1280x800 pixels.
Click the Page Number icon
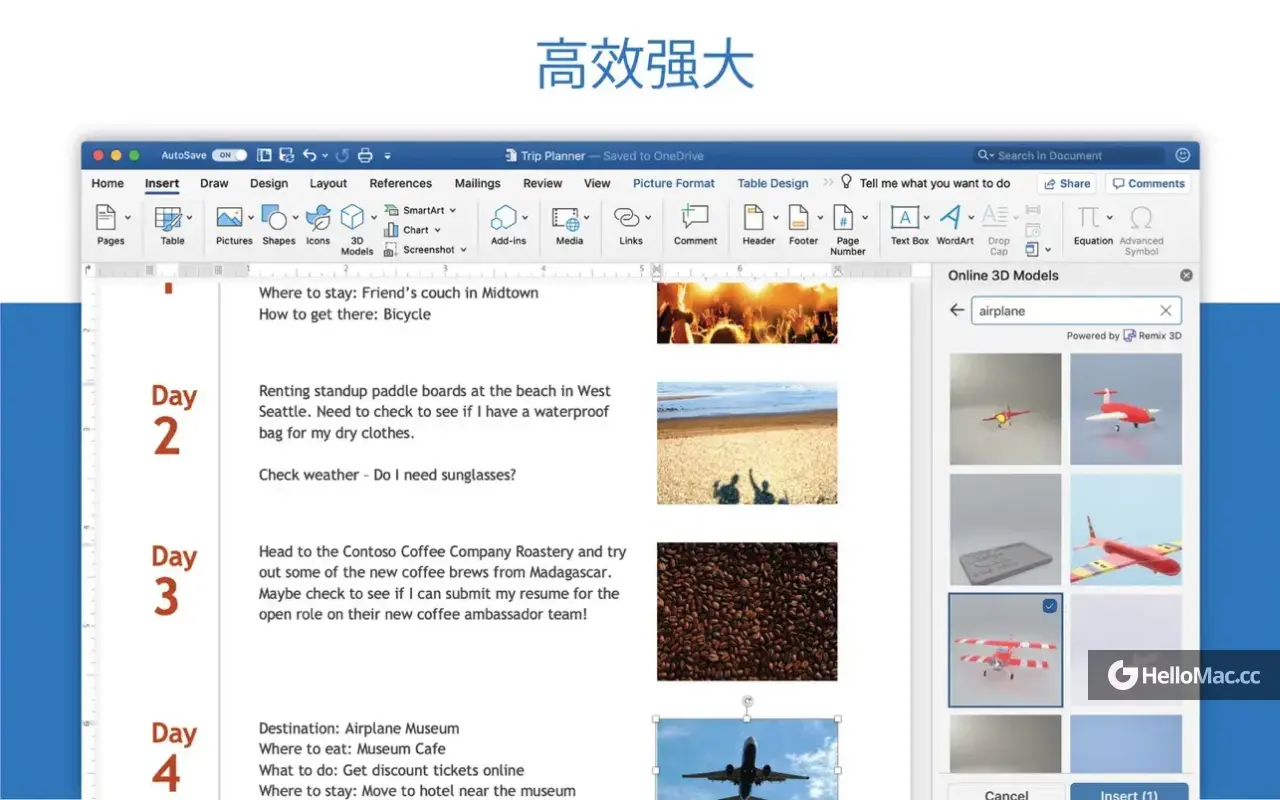tap(843, 217)
